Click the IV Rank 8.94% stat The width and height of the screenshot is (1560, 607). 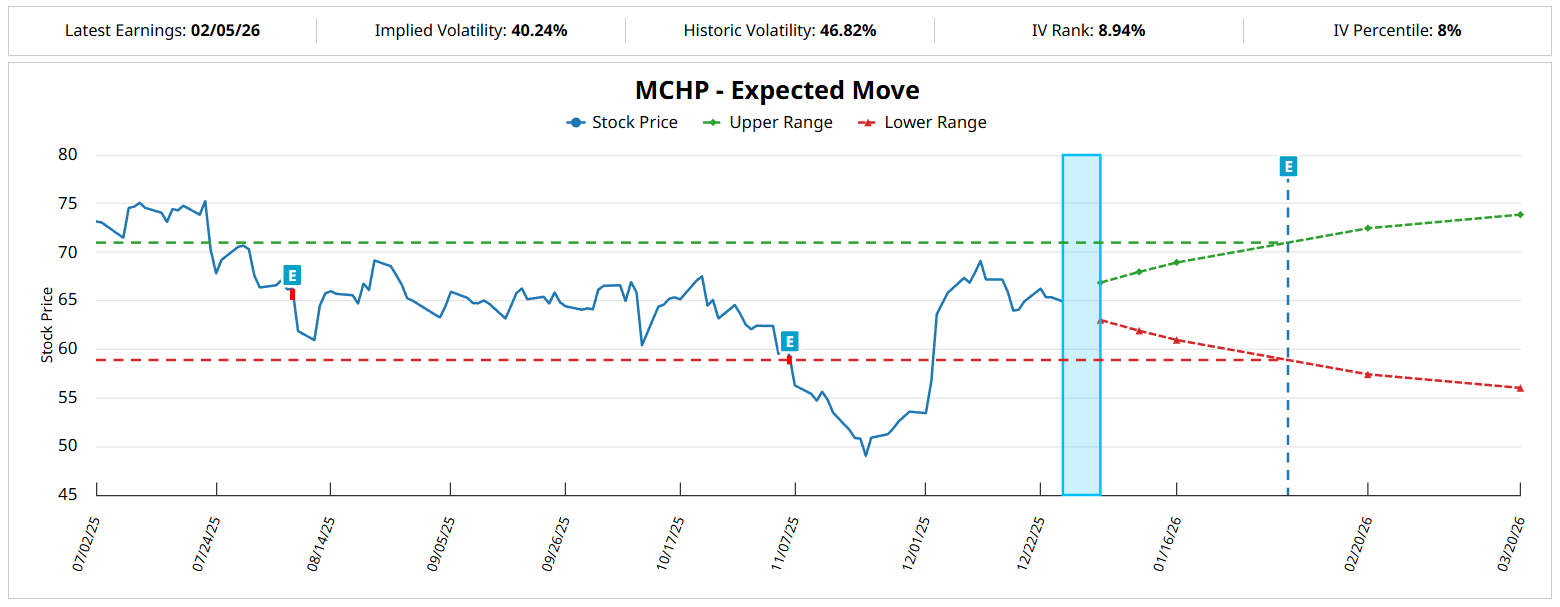(1121, 30)
